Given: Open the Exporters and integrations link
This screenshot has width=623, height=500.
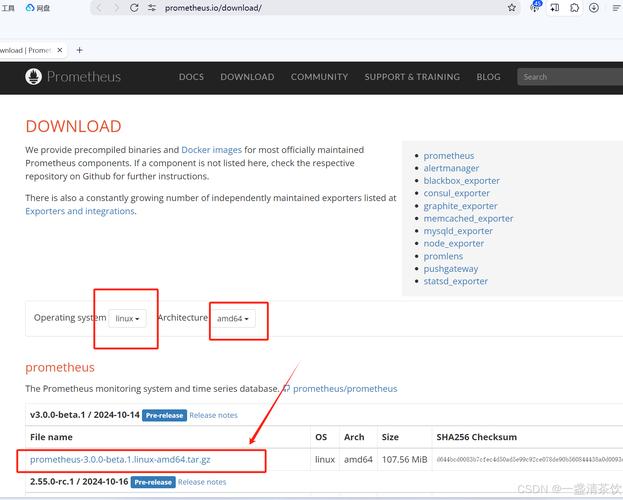Looking at the screenshot, I should point(80,211).
